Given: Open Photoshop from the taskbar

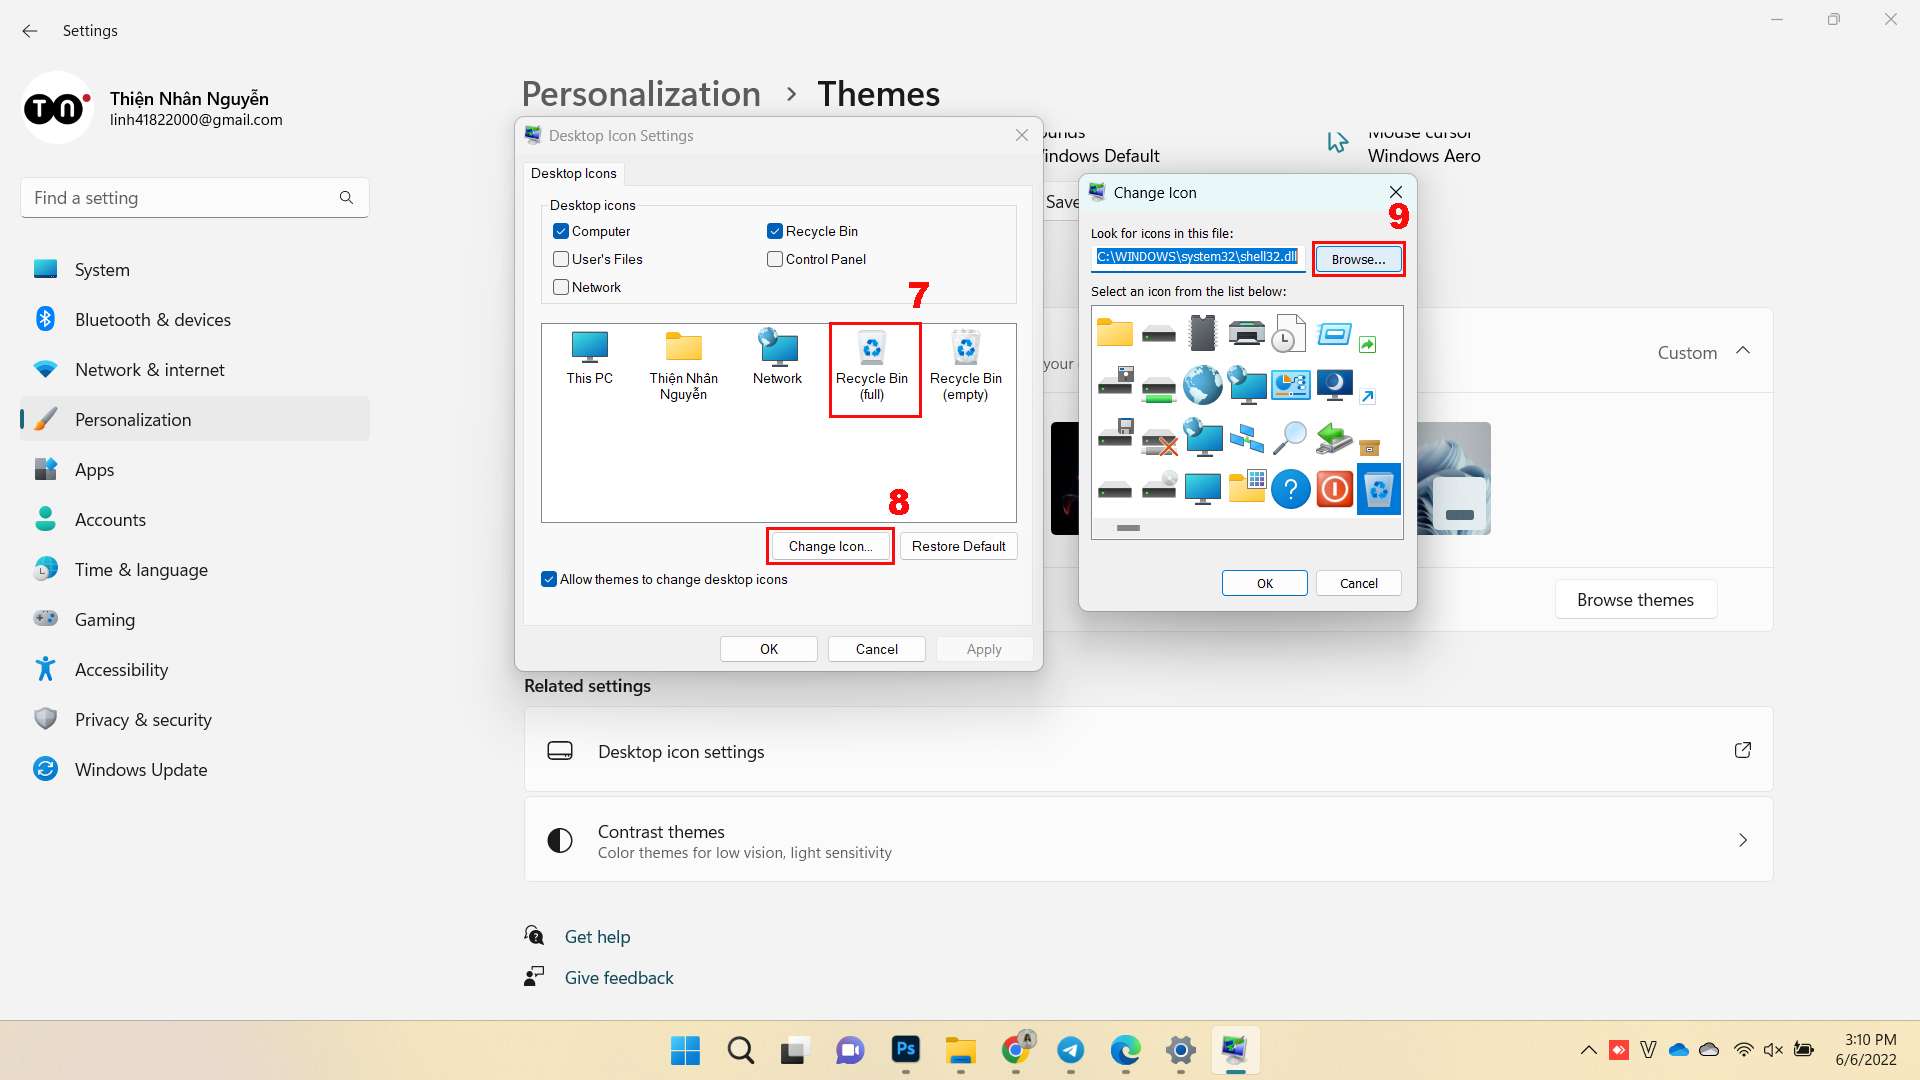Looking at the screenshot, I should (905, 1050).
